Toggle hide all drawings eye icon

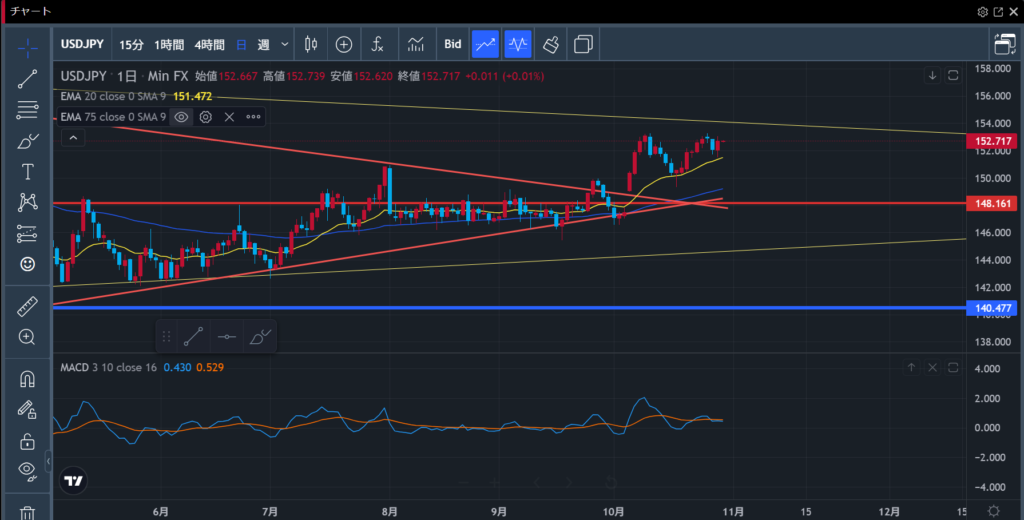pyautogui.click(x=27, y=470)
